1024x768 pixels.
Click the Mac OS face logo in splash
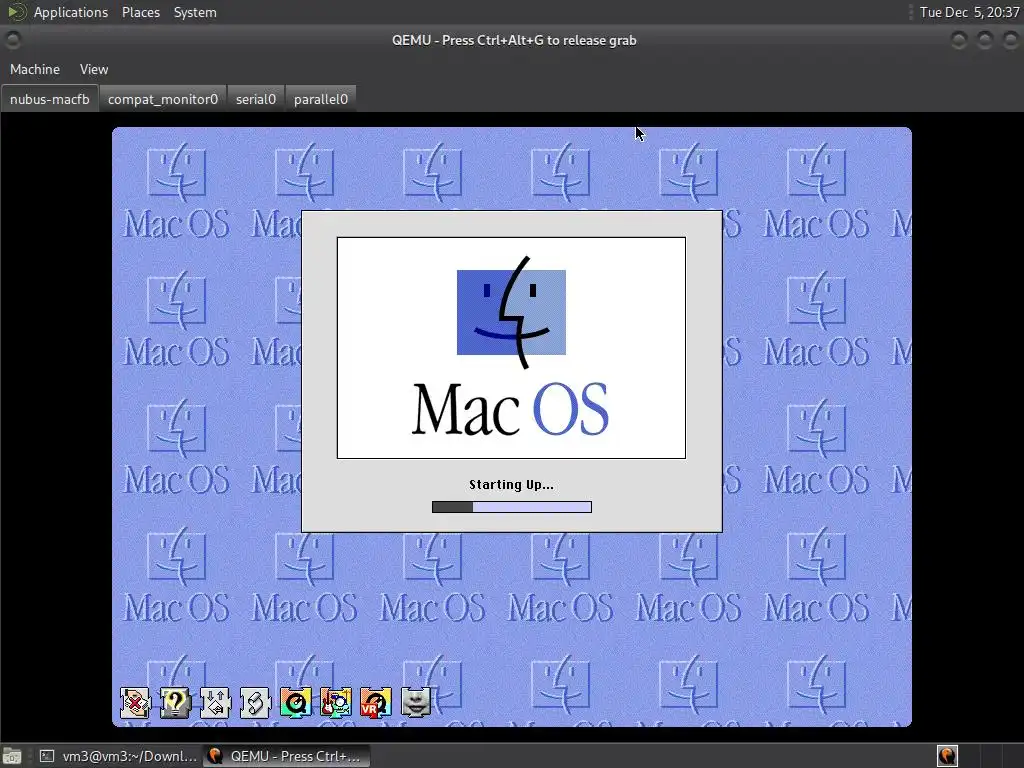(x=511, y=312)
